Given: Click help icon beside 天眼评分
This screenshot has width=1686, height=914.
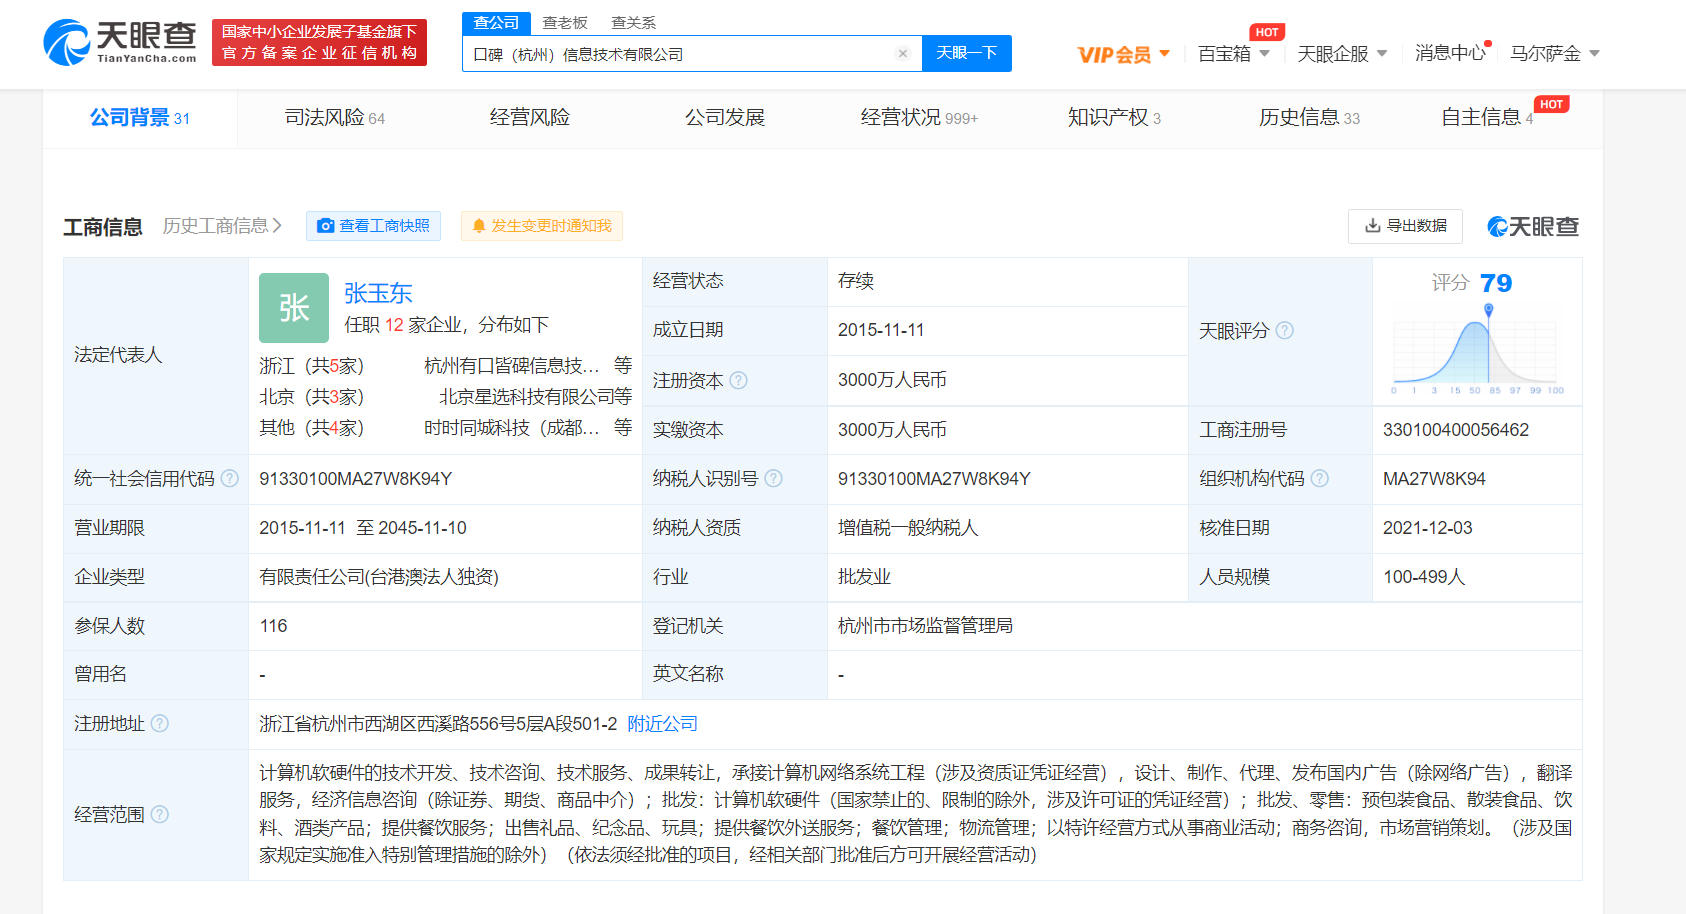Looking at the screenshot, I should pyautogui.click(x=1285, y=331).
